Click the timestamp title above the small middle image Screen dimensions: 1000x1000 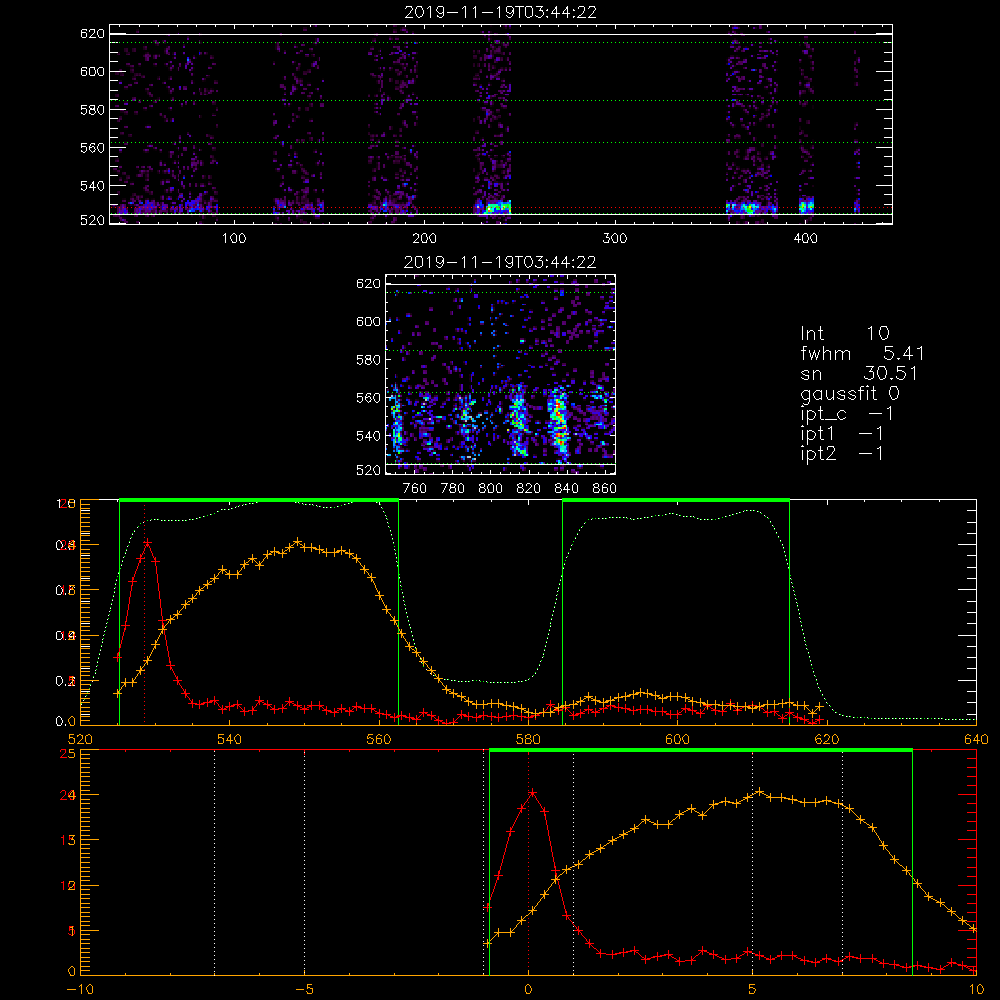point(500,262)
